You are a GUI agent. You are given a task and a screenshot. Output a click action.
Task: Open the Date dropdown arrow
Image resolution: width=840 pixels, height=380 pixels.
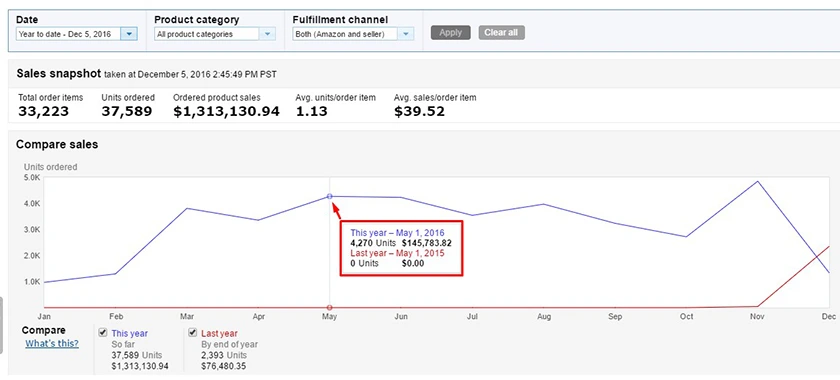129,34
